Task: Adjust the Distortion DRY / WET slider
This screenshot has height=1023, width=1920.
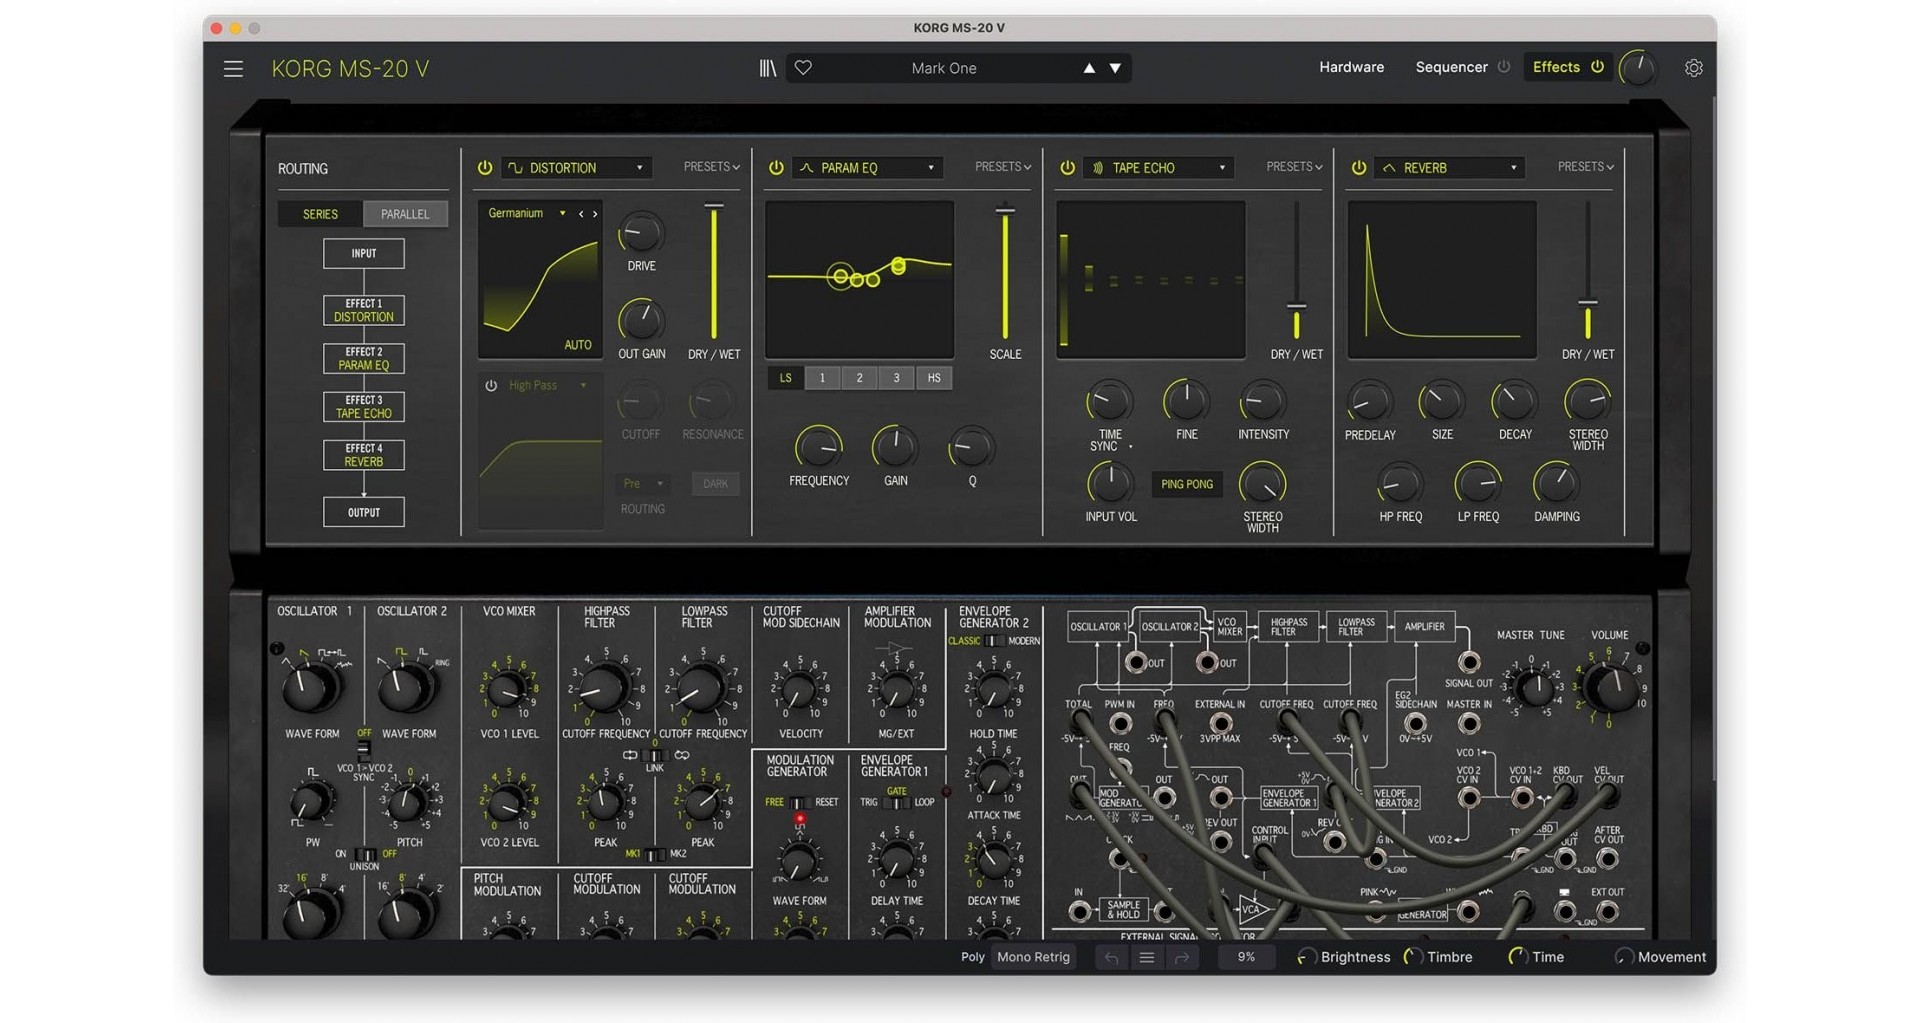Action: coord(713,272)
